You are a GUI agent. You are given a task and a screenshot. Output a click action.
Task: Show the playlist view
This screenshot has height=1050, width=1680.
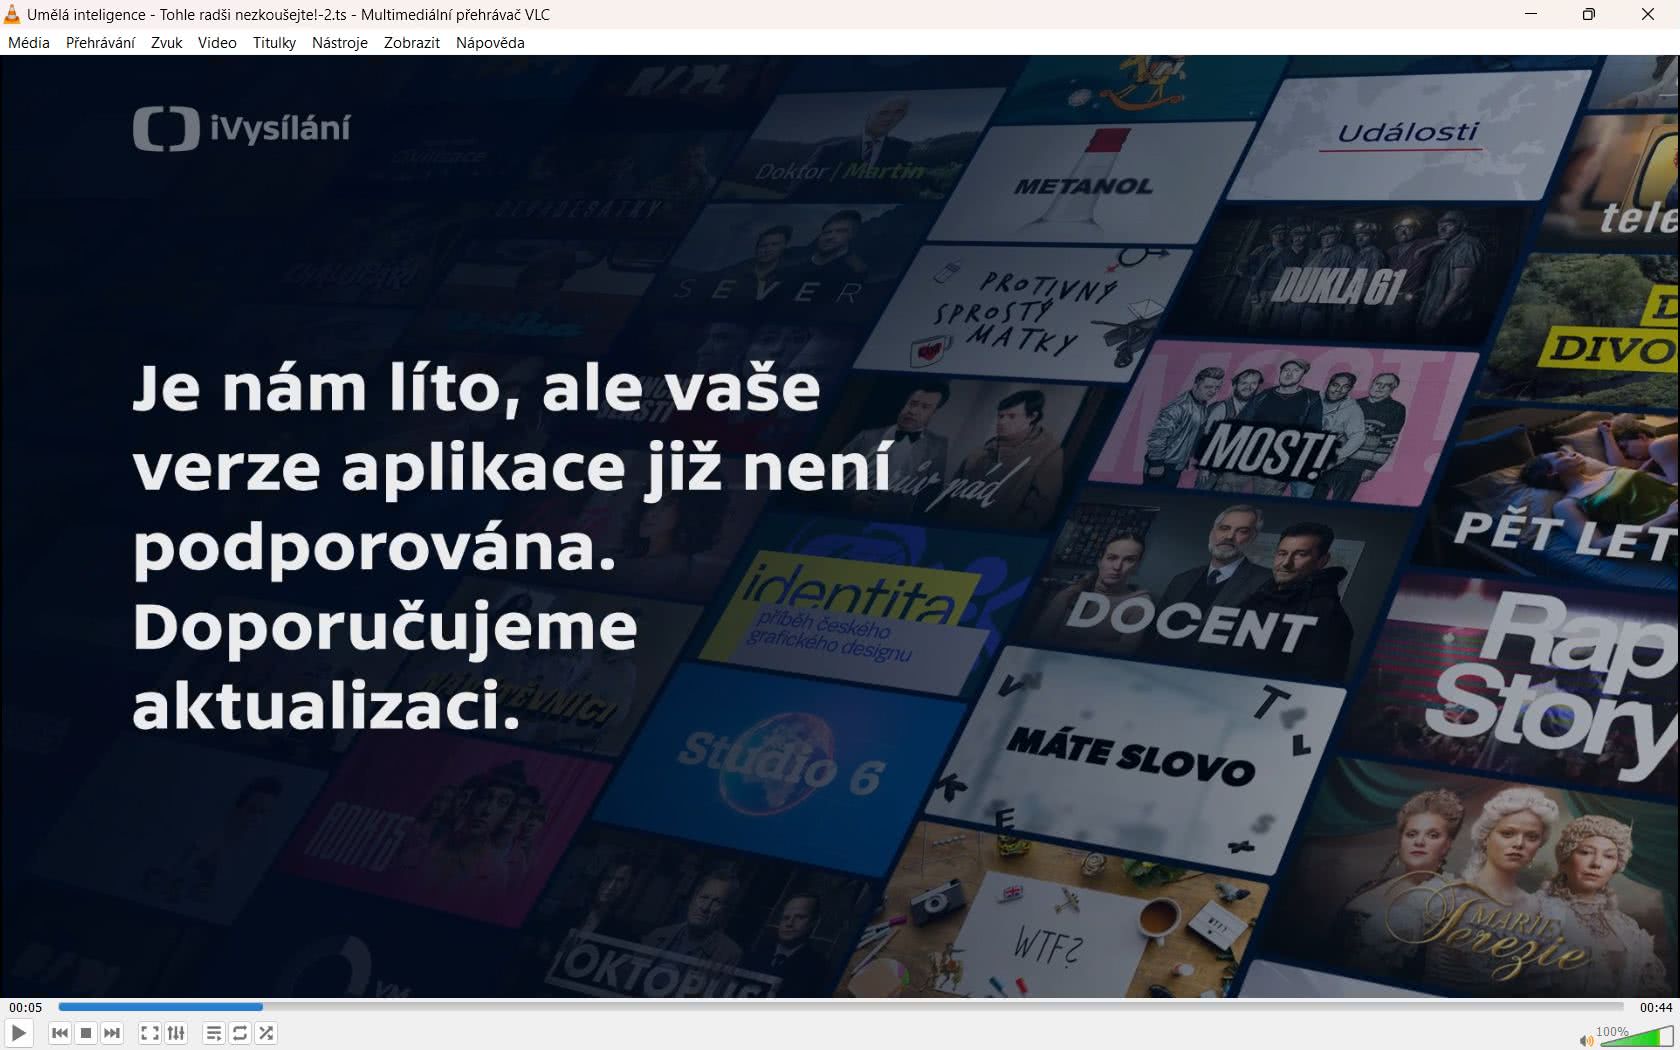coord(214,1033)
